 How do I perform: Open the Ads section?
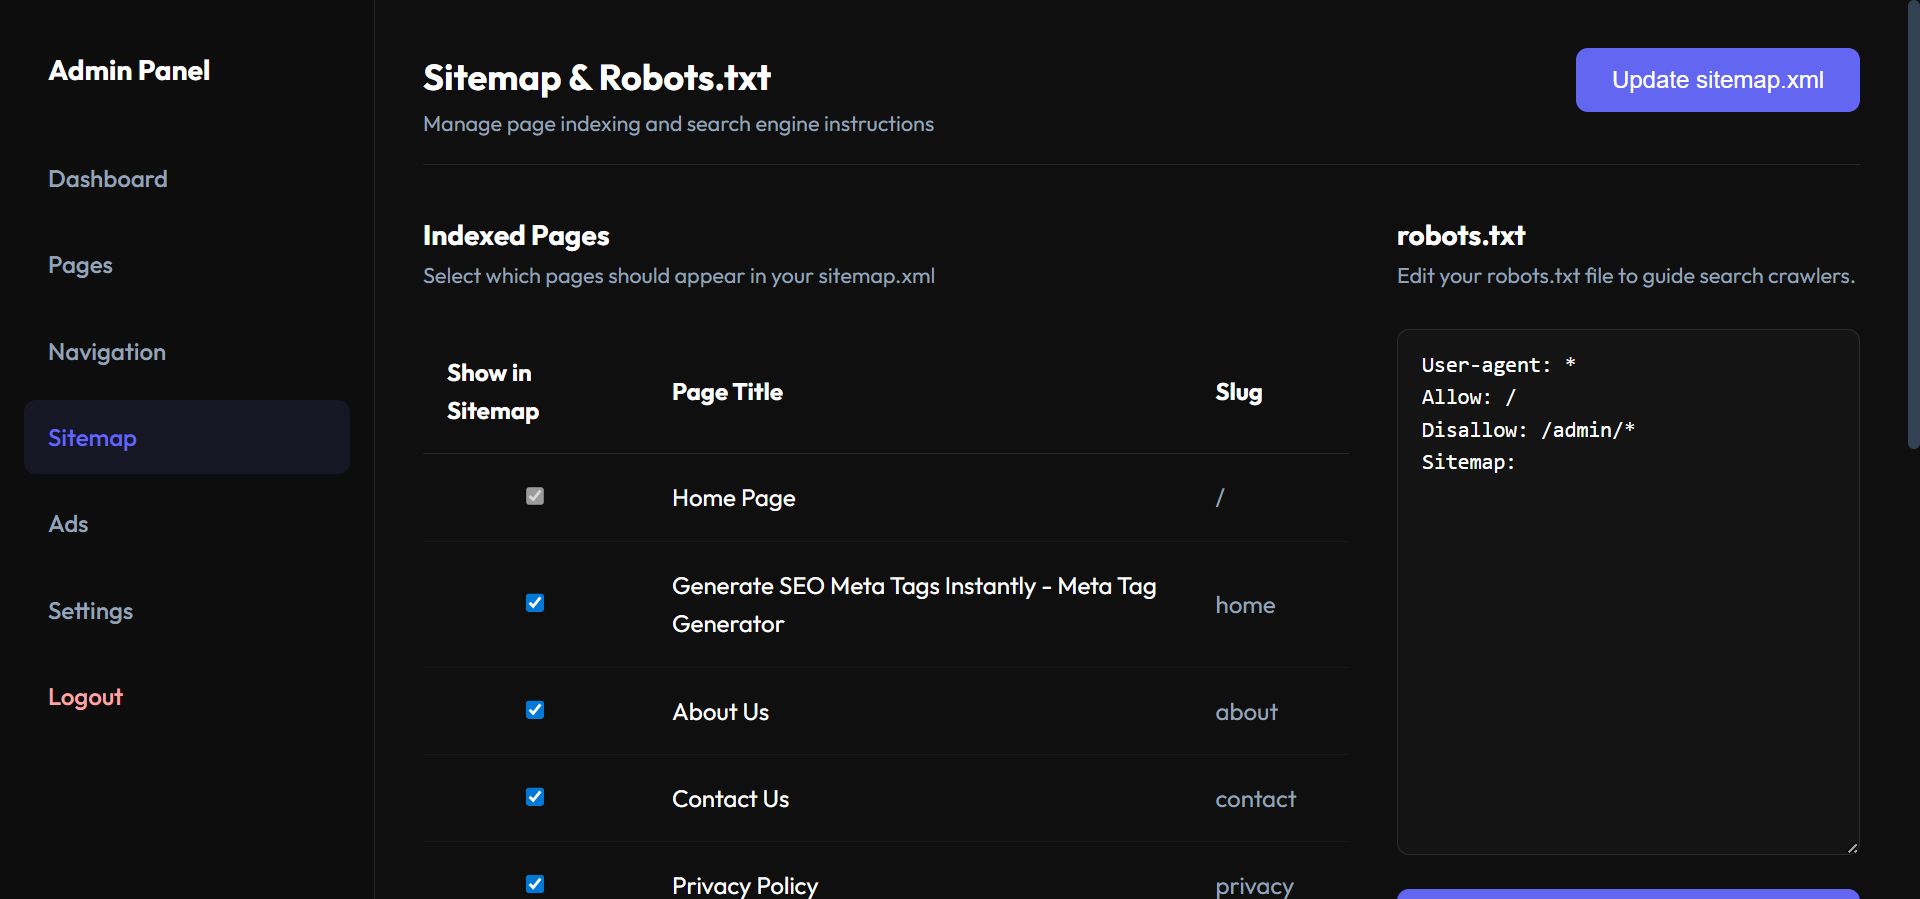point(68,524)
